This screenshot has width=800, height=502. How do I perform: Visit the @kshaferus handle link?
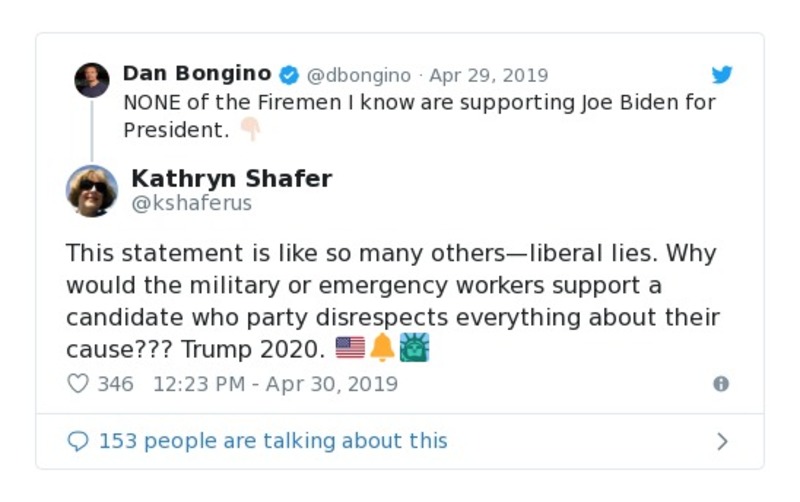pyautogui.click(x=192, y=204)
